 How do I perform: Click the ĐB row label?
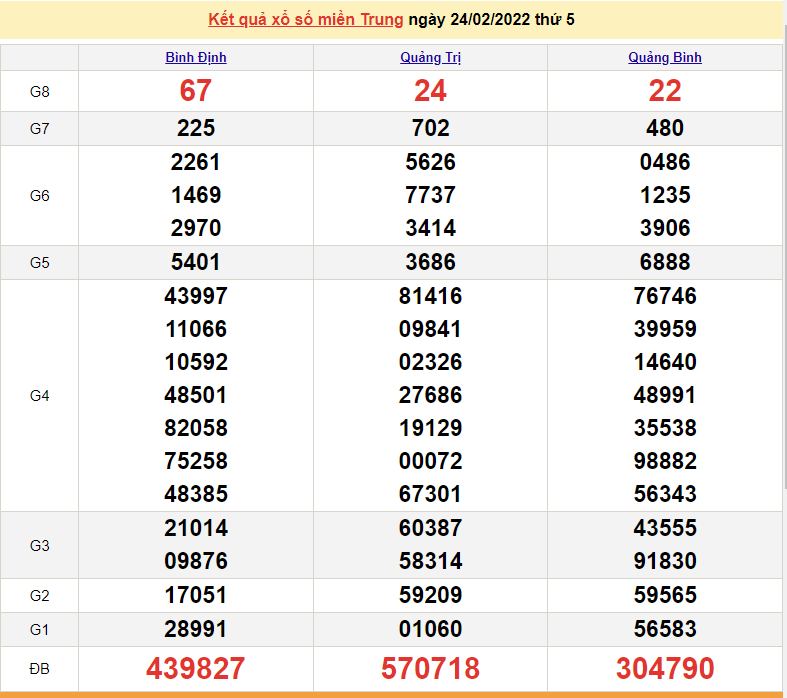[39, 668]
